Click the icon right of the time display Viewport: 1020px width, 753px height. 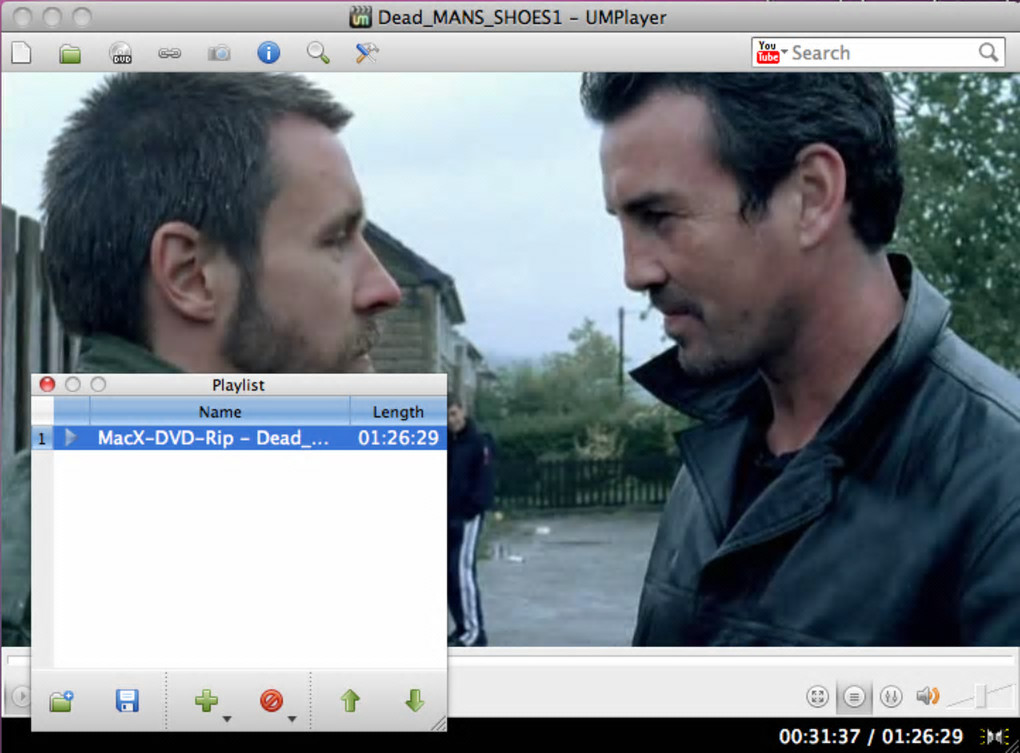point(995,736)
